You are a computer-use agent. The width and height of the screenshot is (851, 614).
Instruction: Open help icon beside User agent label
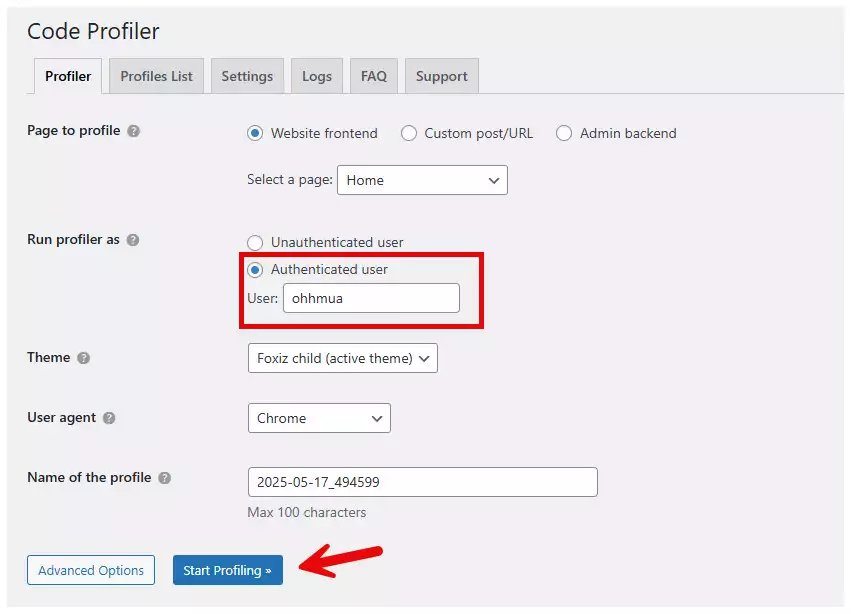(x=109, y=418)
